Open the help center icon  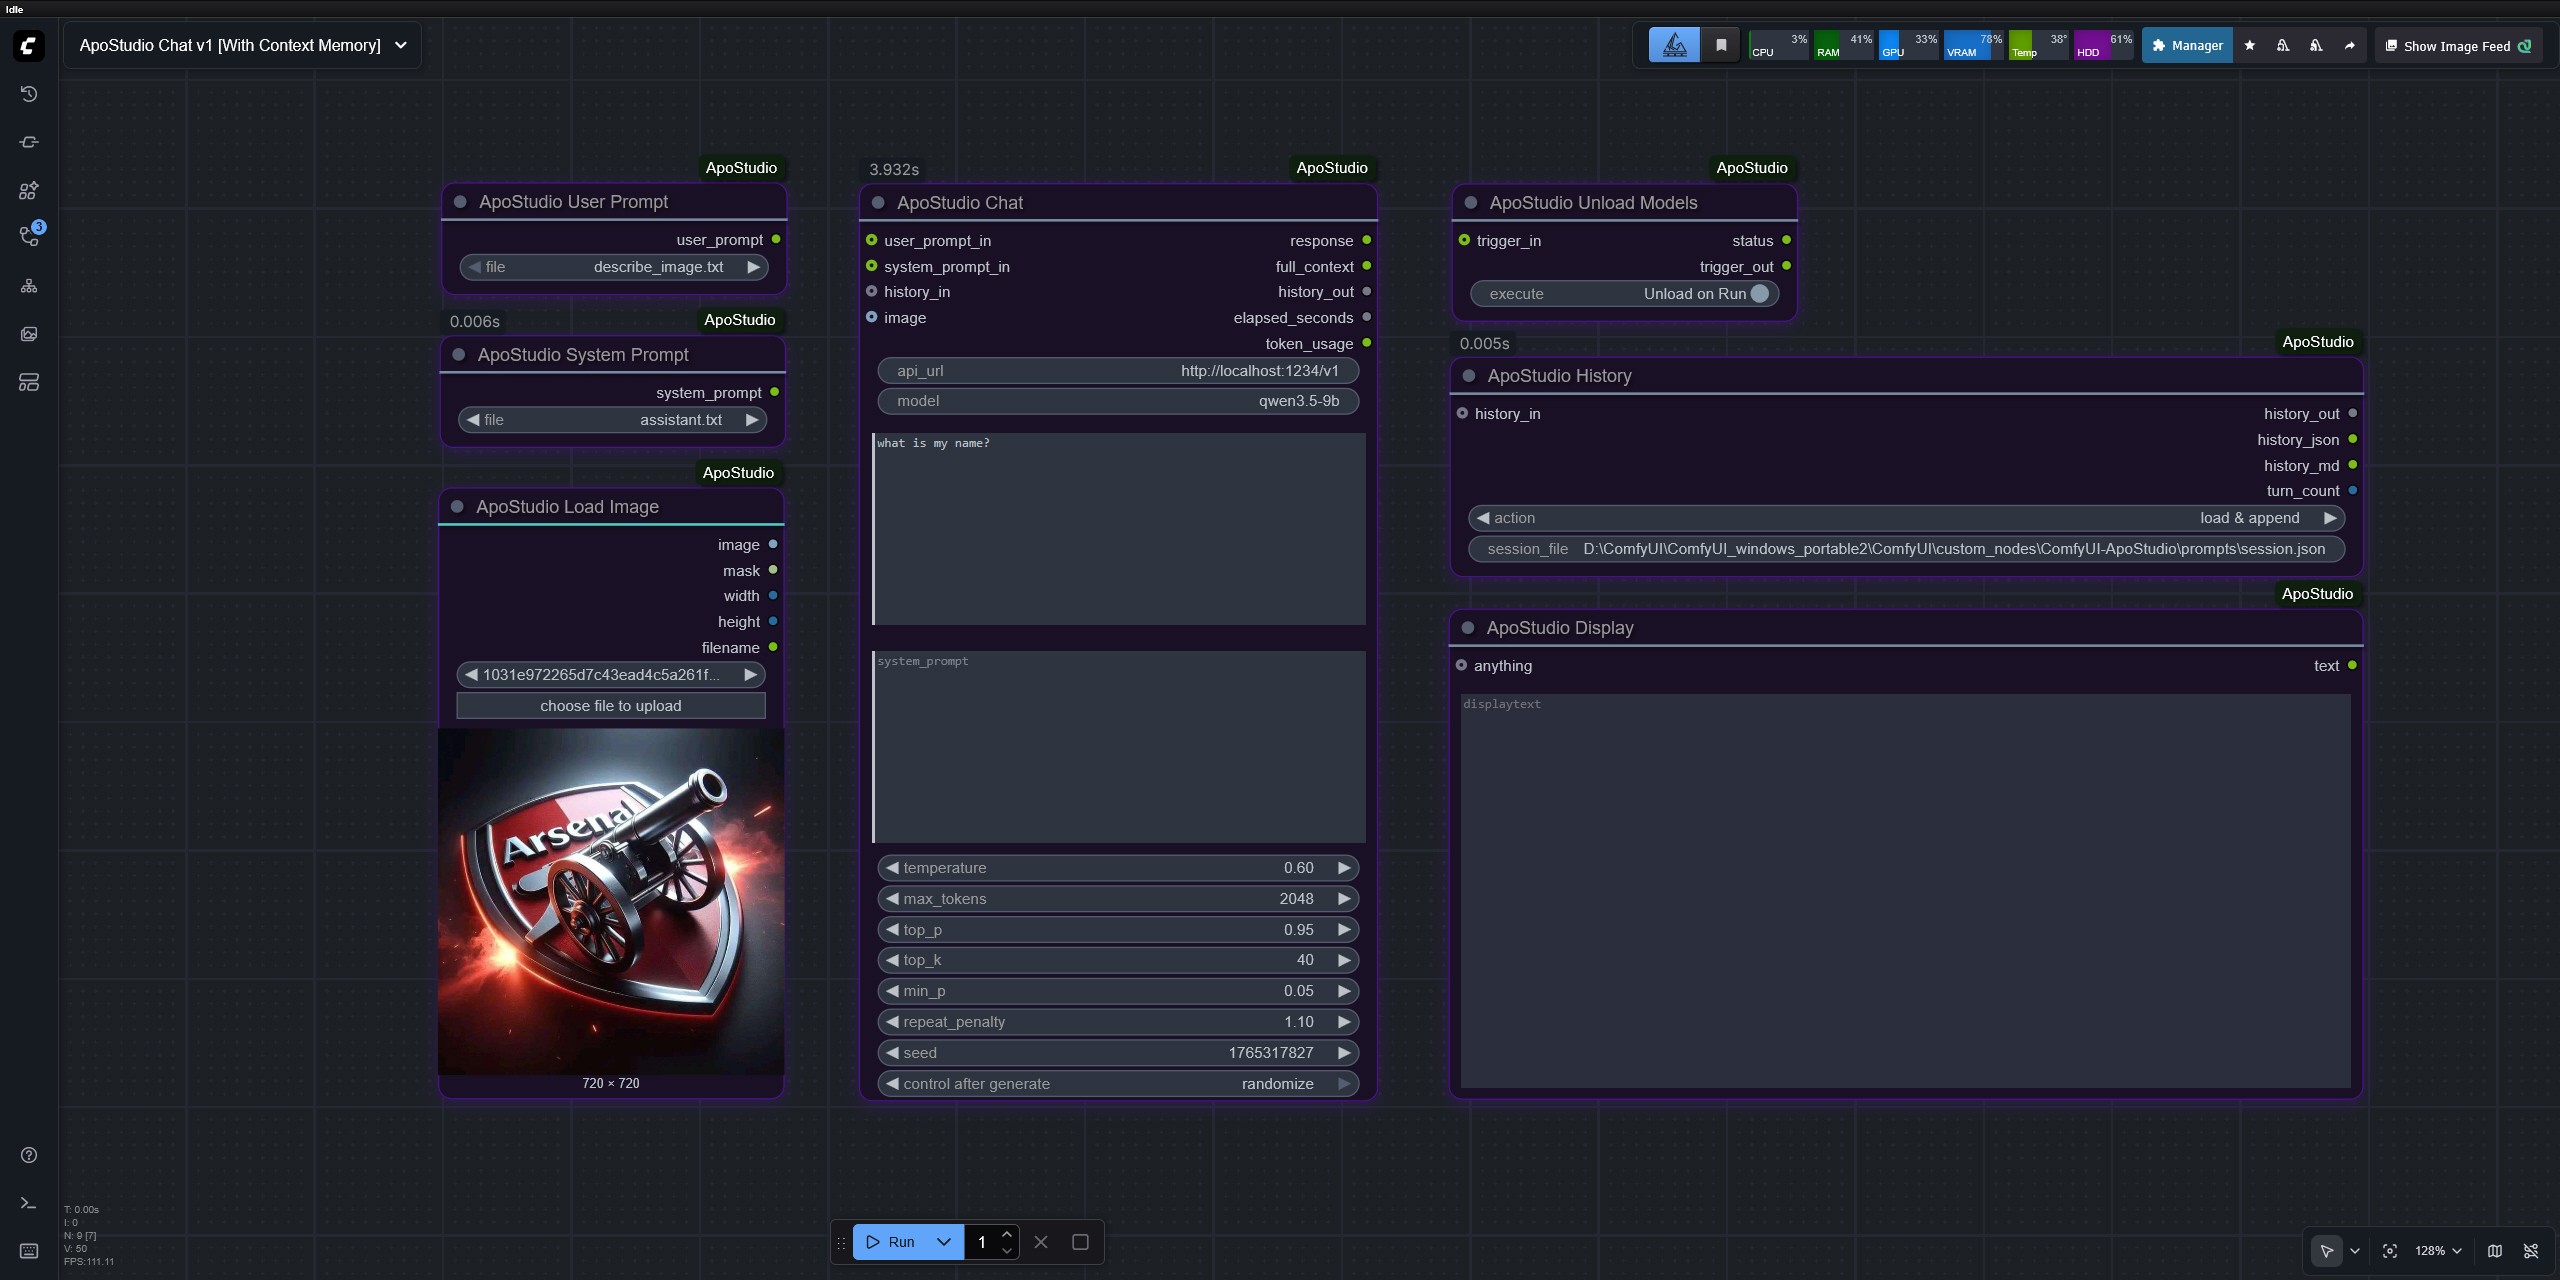[x=29, y=1155]
